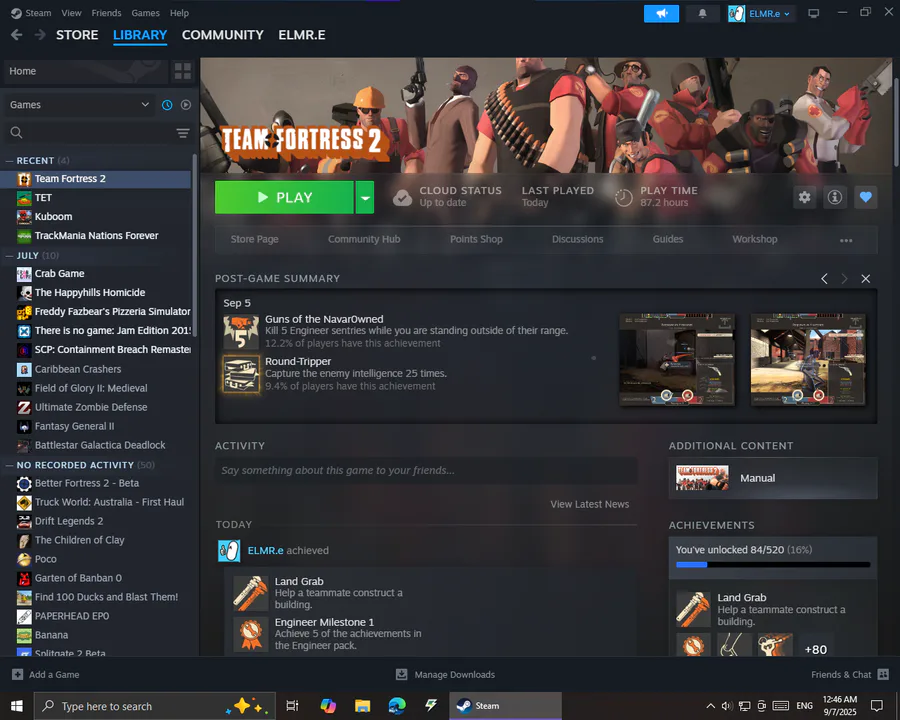Viewport: 900px width, 720px height.
Task: Open the Help menu
Action: click(x=179, y=13)
